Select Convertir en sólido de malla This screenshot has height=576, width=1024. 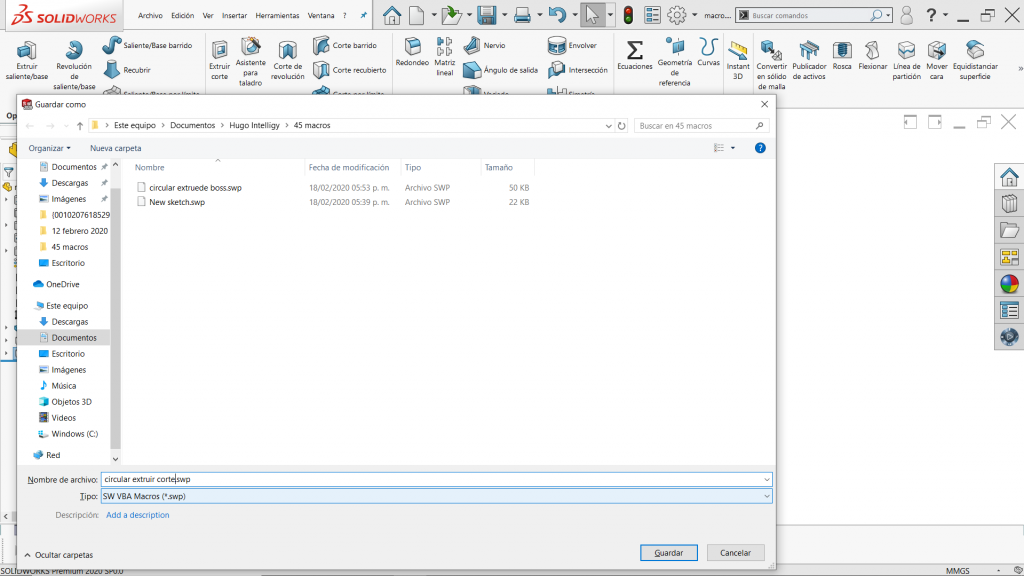click(x=771, y=65)
